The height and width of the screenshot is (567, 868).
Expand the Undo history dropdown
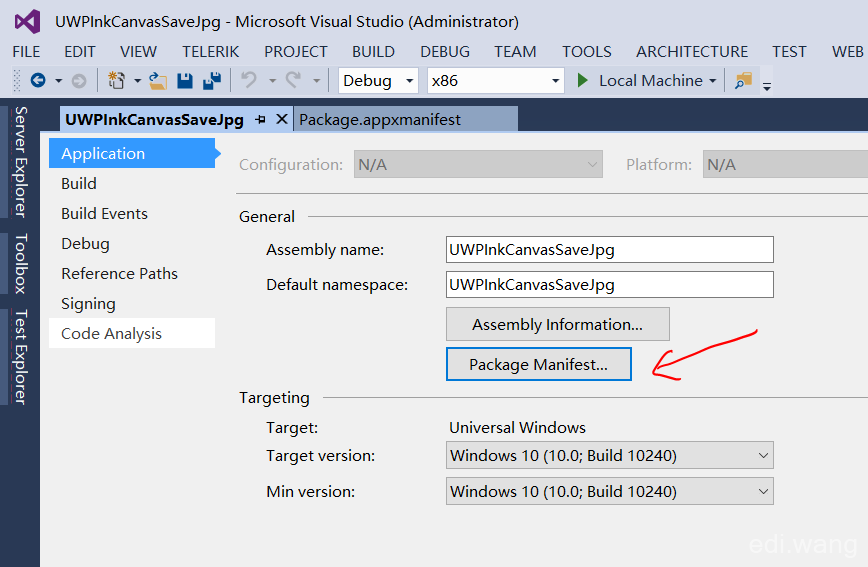click(x=272, y=81)
